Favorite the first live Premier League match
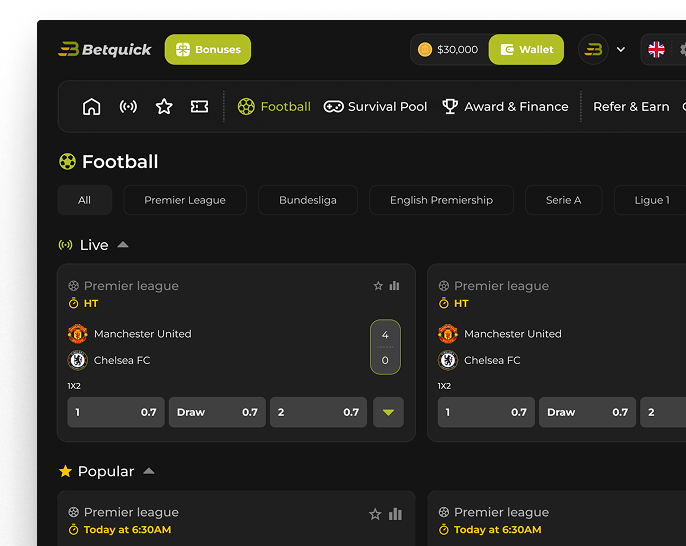686x546 pixels. [x=378, y=286]
